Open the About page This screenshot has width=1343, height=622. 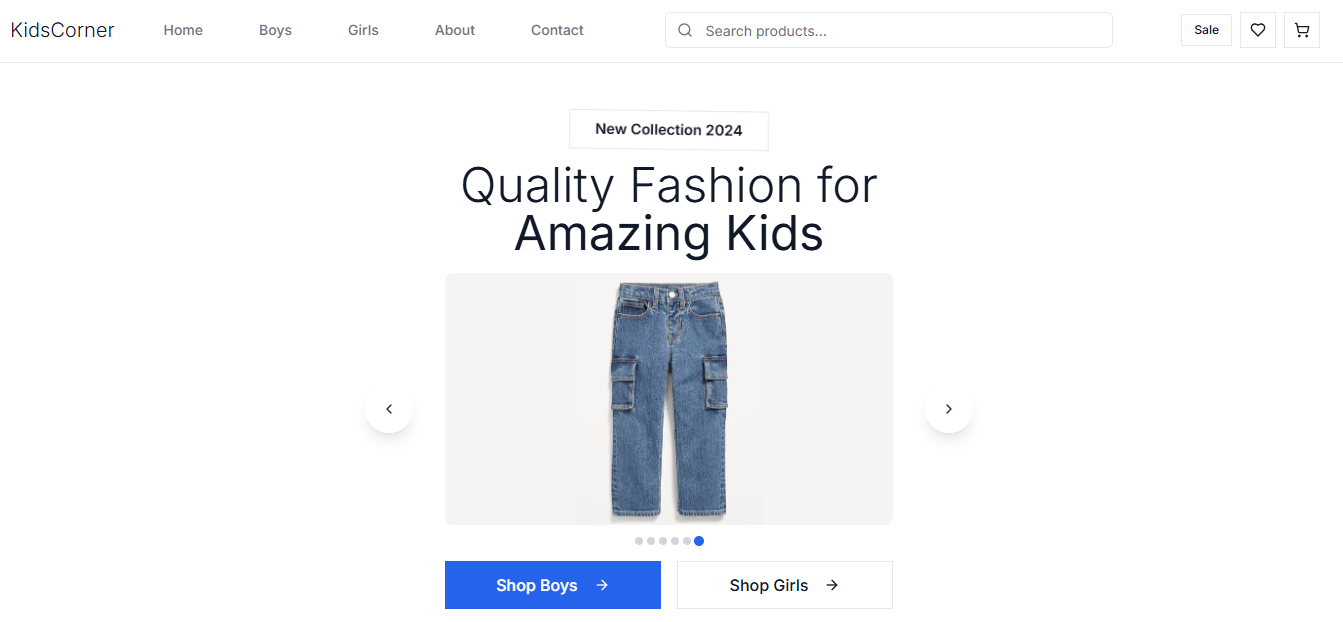455,30
